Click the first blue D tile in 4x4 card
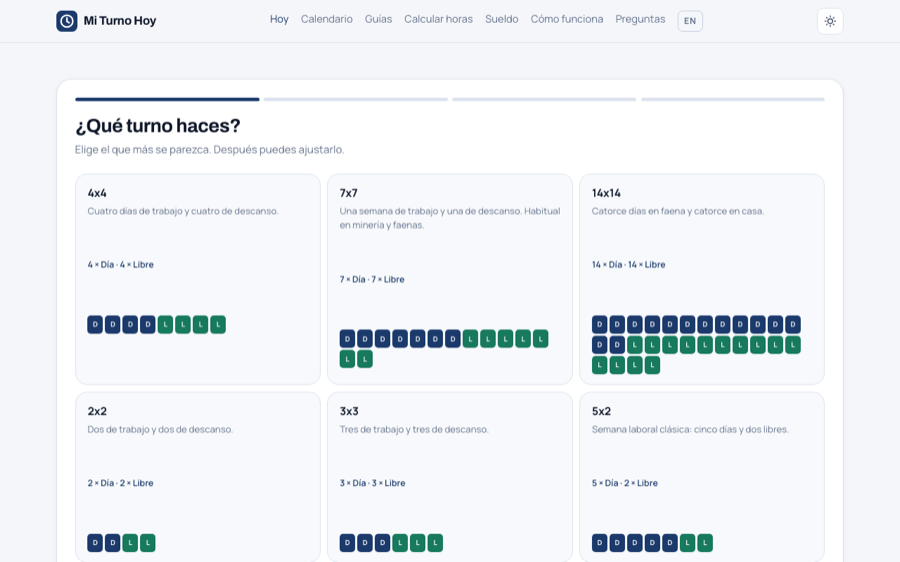900x562 pixels. (95, 324)
